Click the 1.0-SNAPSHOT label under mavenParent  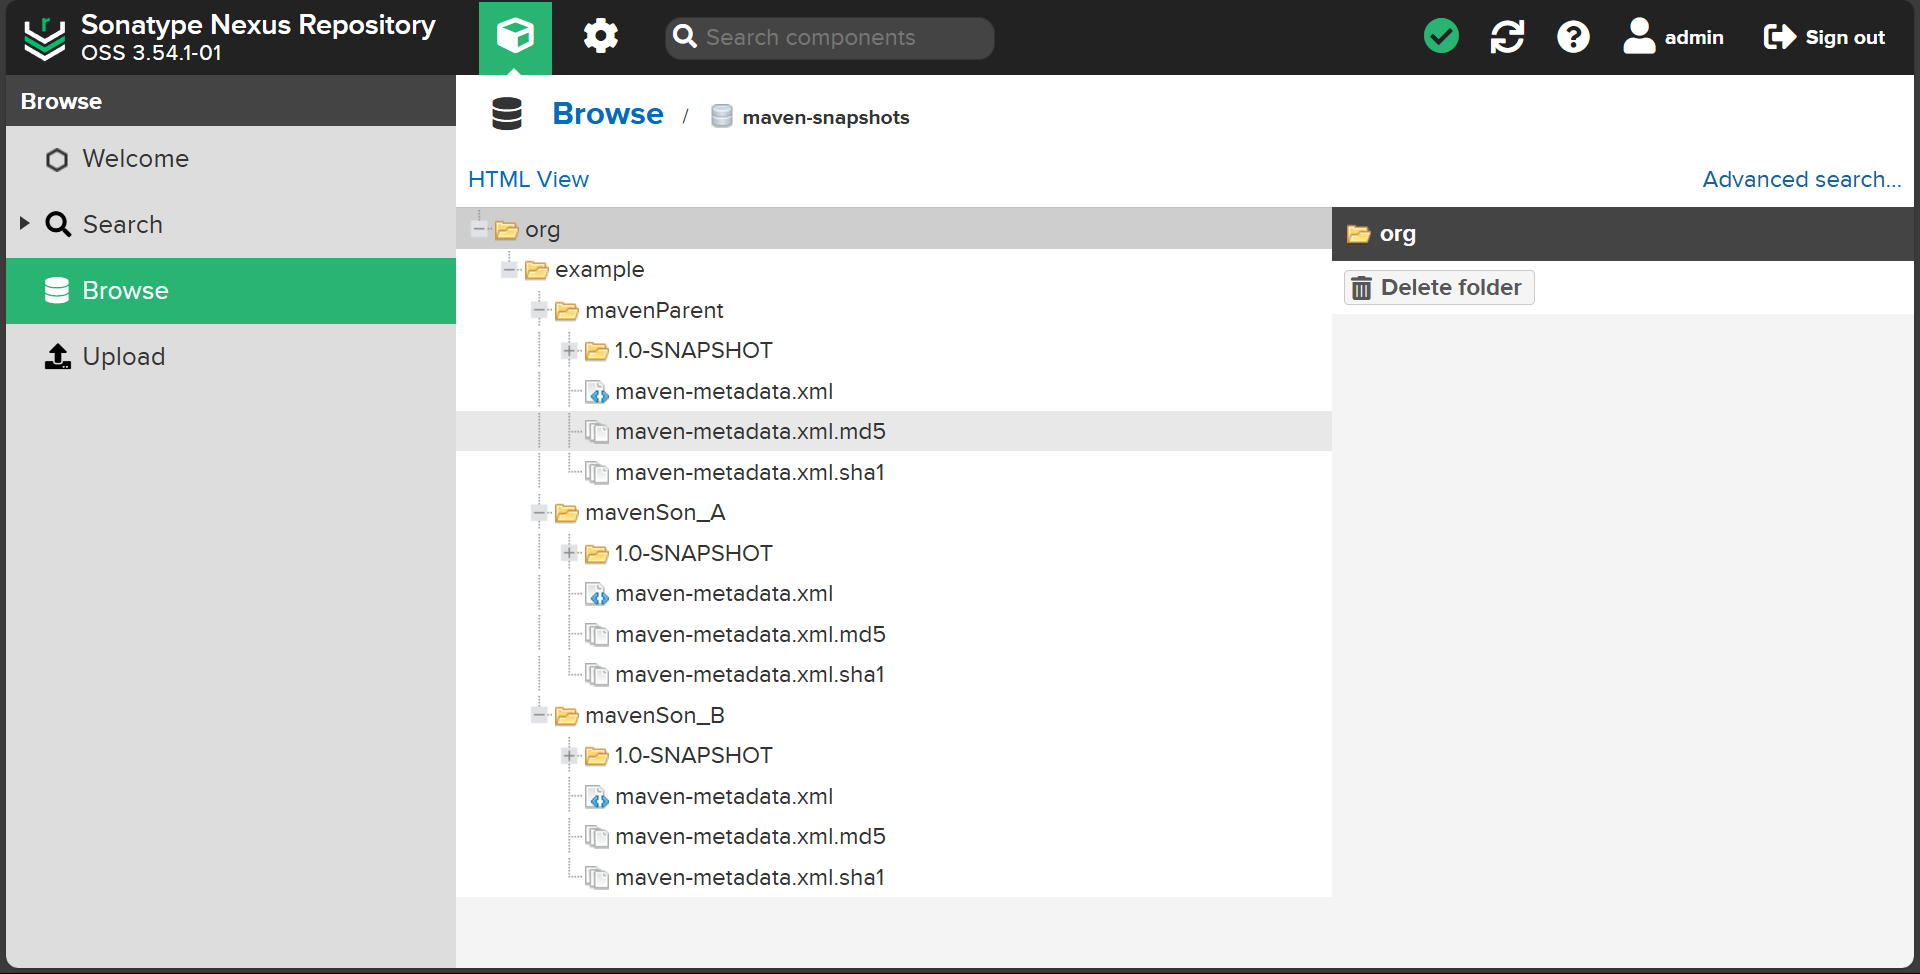693,351
